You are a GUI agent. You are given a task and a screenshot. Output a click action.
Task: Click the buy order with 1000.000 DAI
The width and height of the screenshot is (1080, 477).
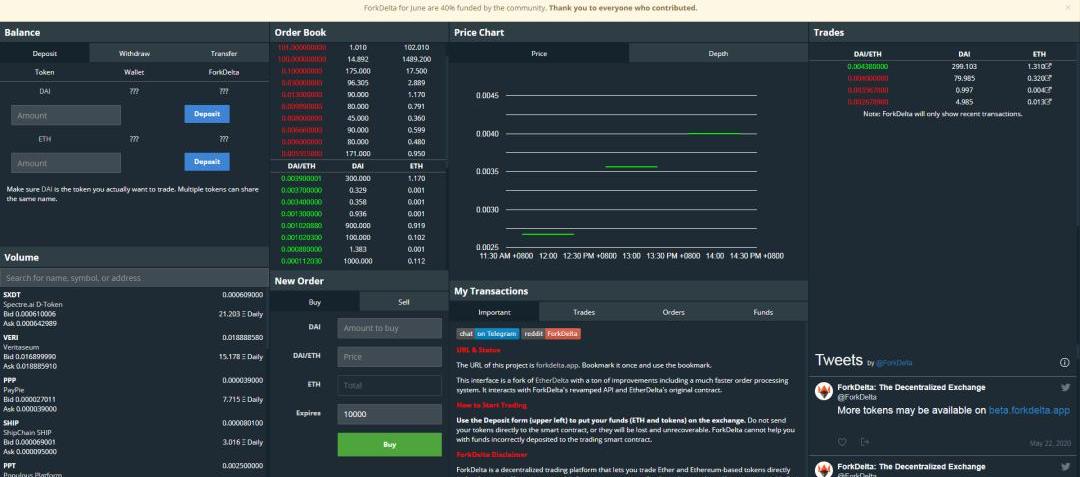[358, 262]
